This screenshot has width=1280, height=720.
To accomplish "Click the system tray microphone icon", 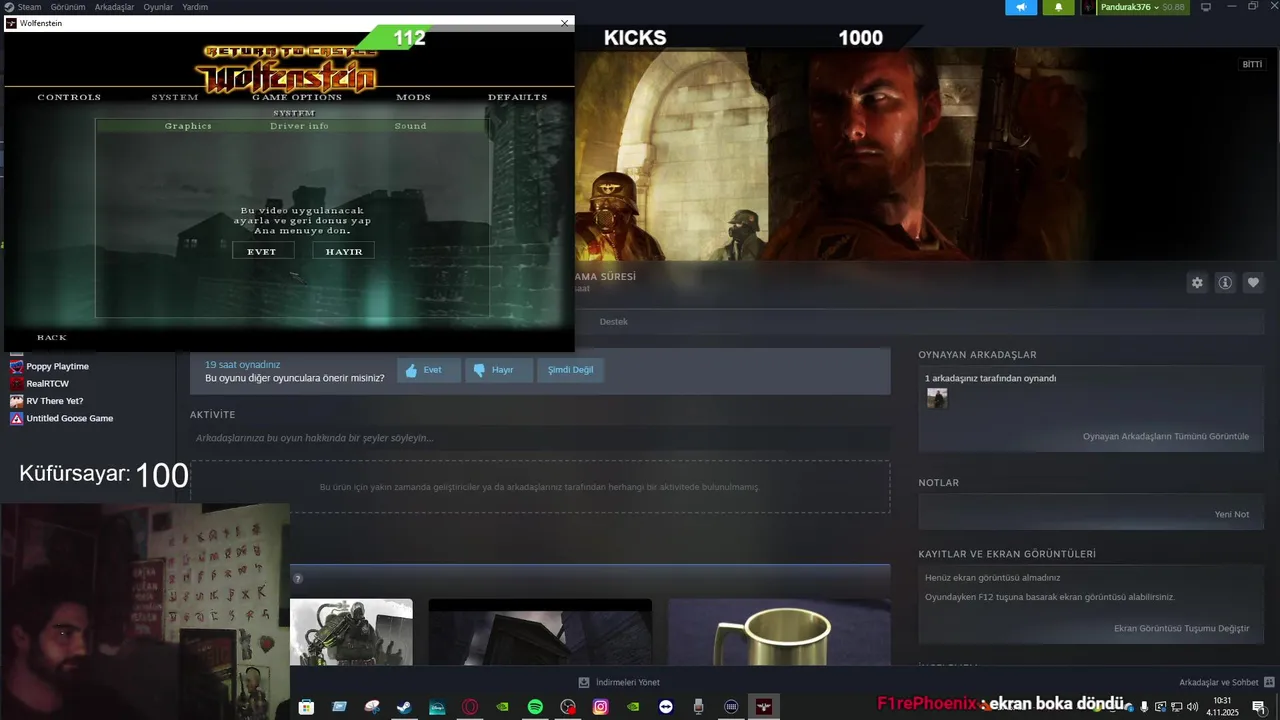I will pos(1144,707).
